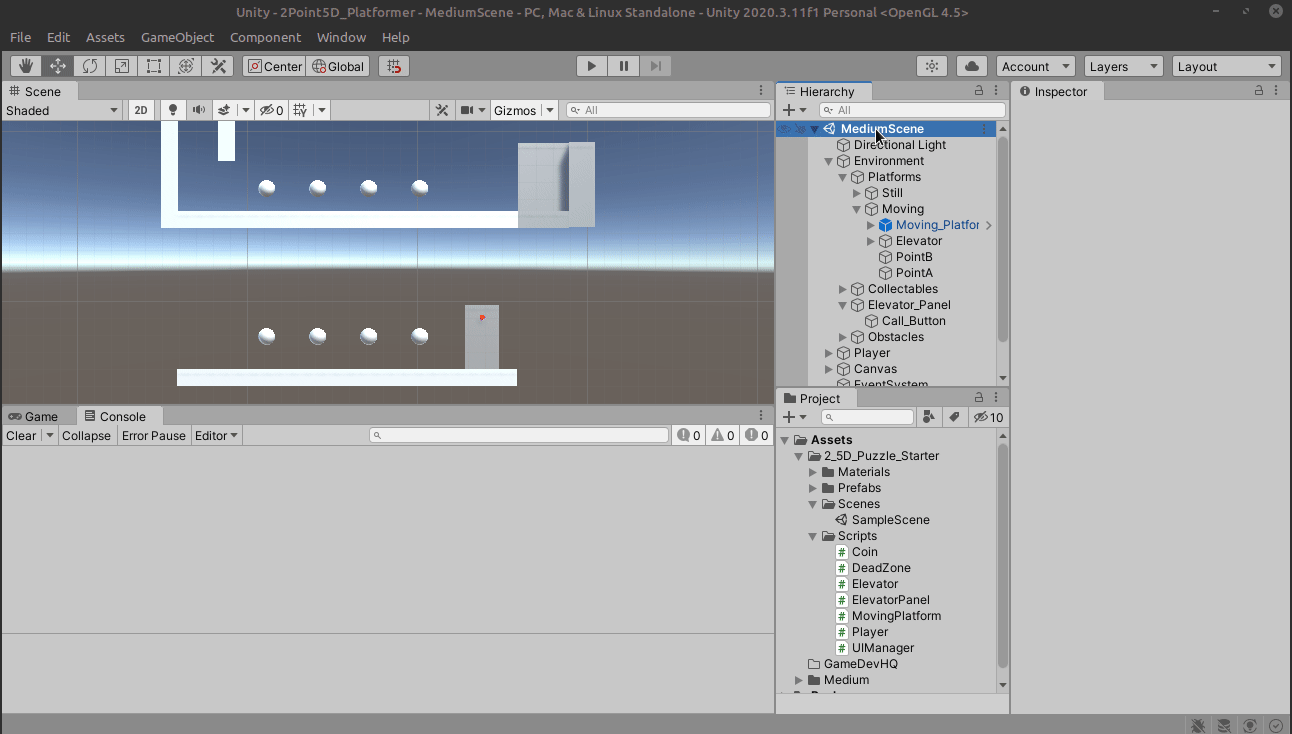This screenshot has width=1292, height=734.
Task: Expand the Materials folder
Action: tap(813, 472)
